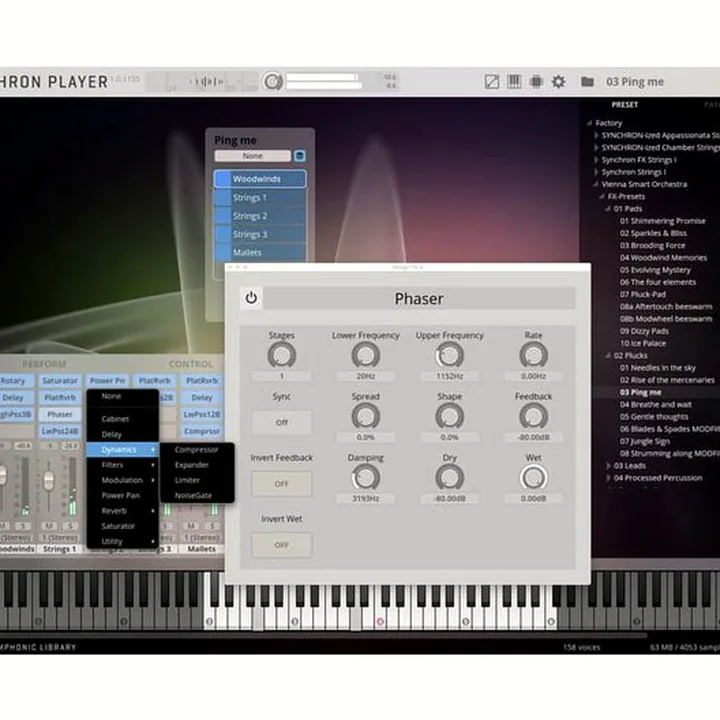Toggle the blue square beside Woodwinds layer
720x720 pixels.
point(223,179)
